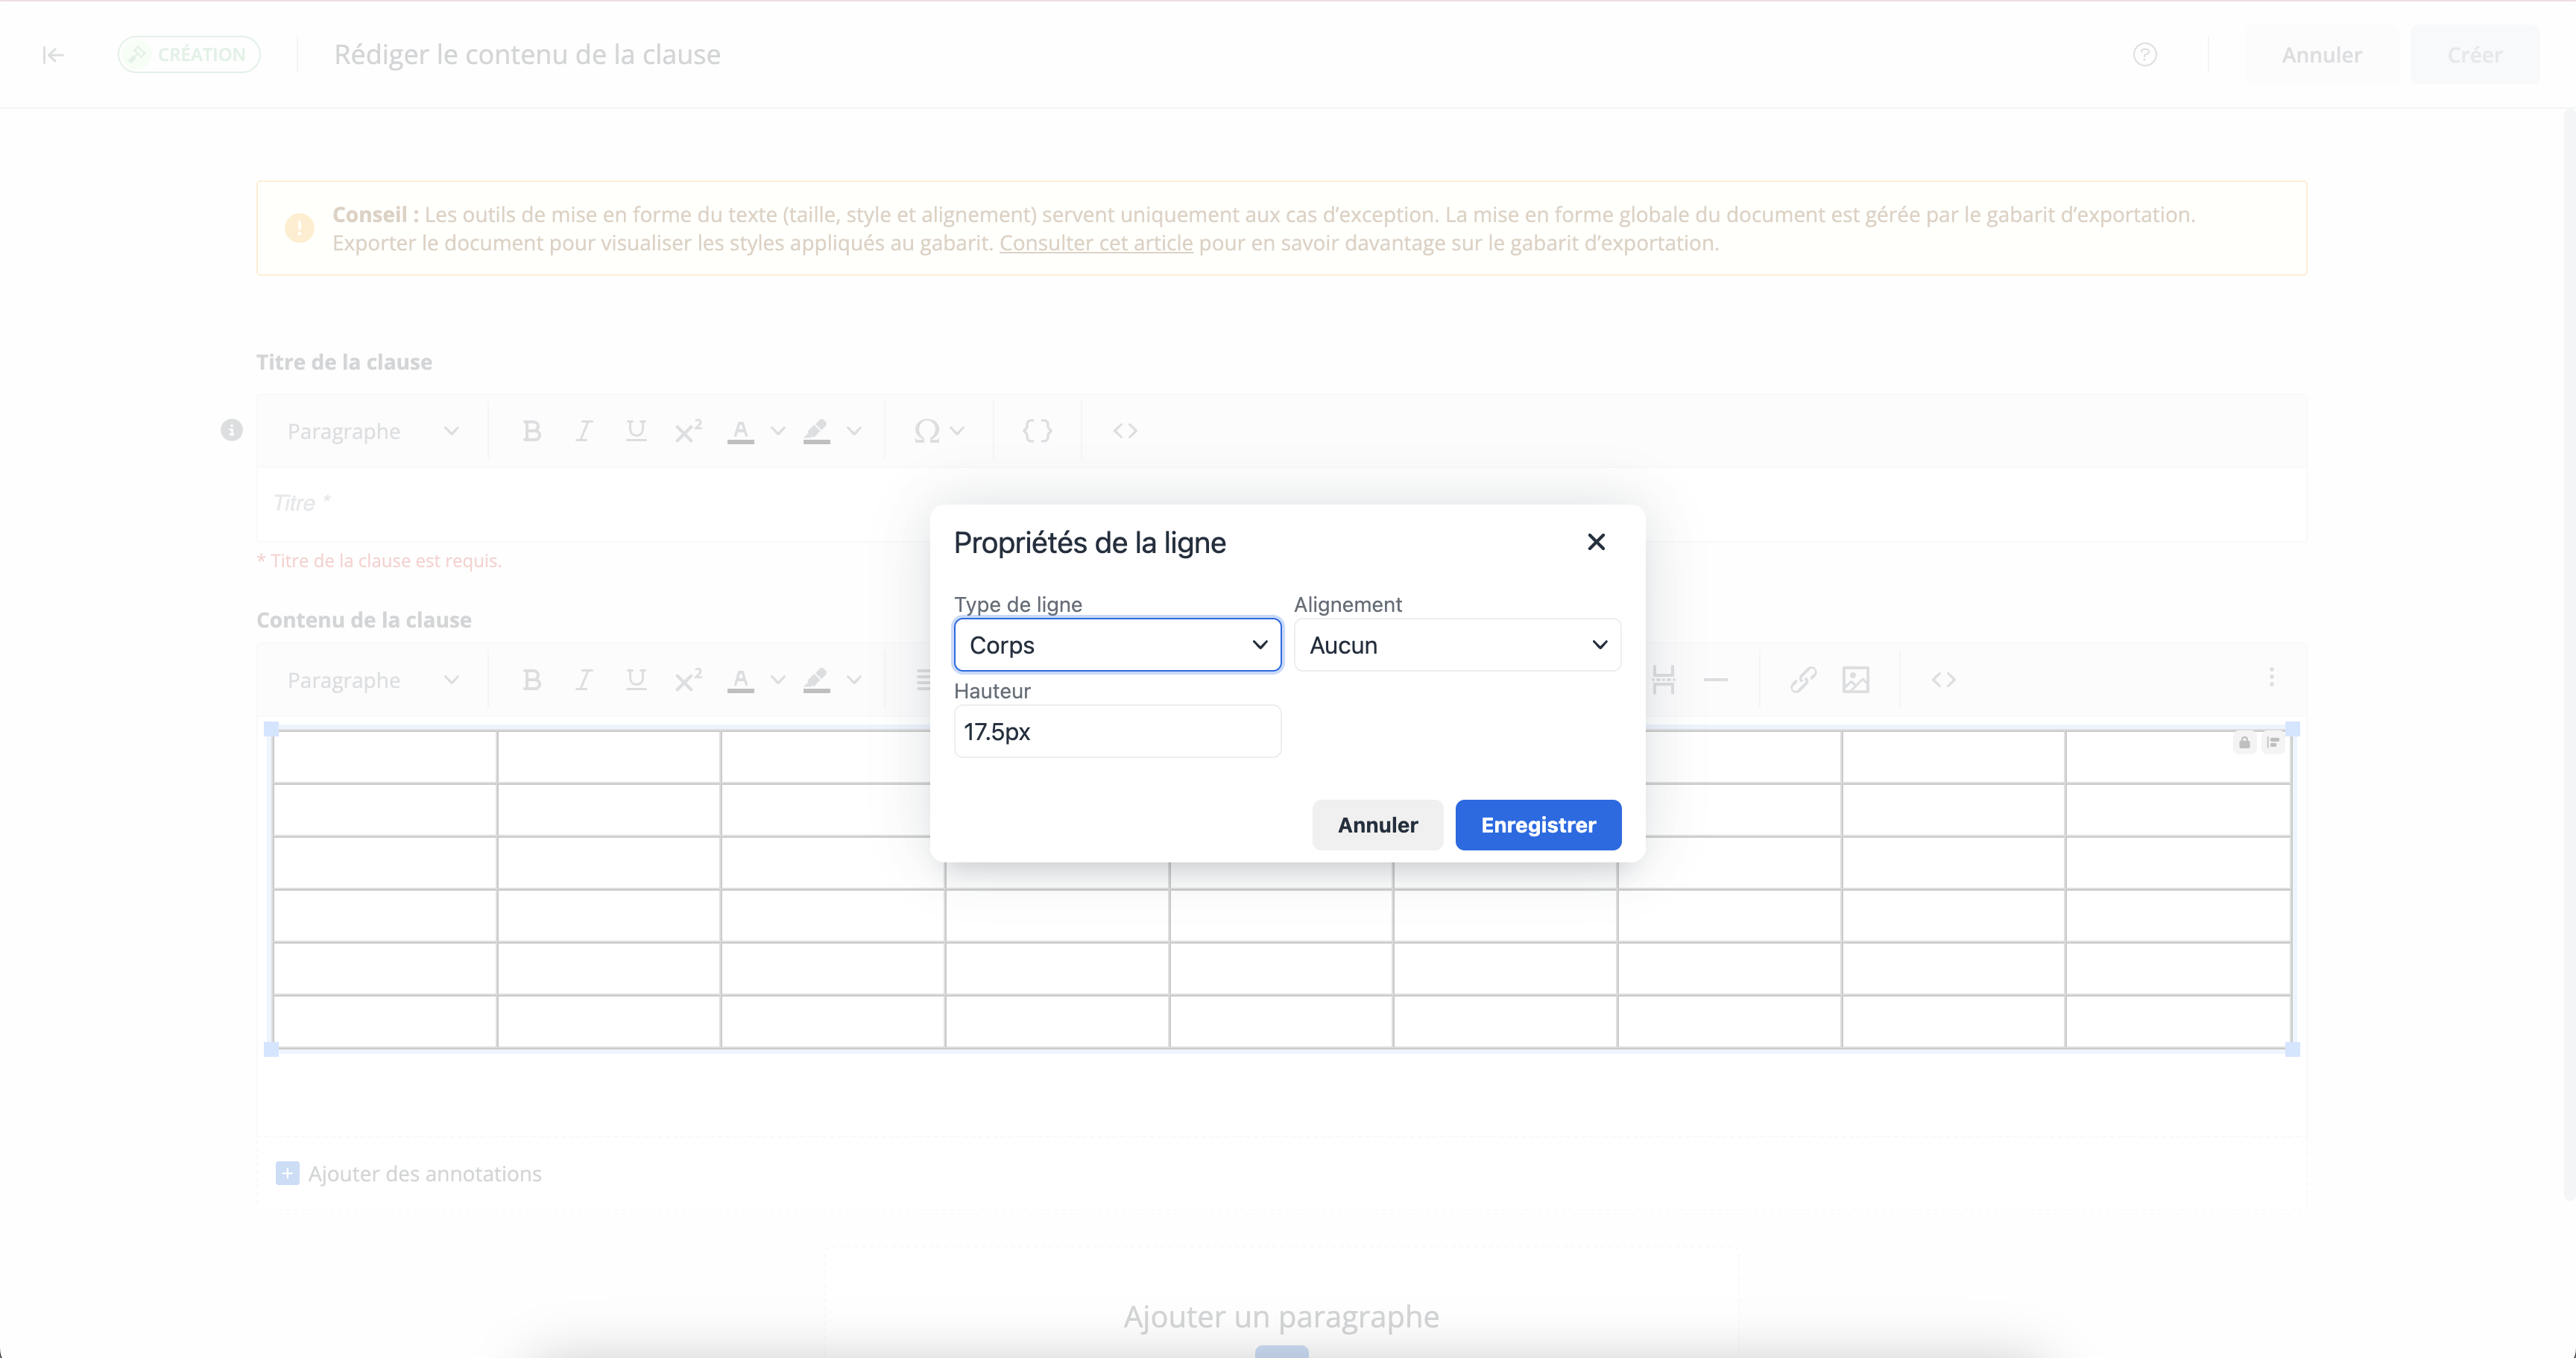Click Annuler in the row properties dialog

1377,825
